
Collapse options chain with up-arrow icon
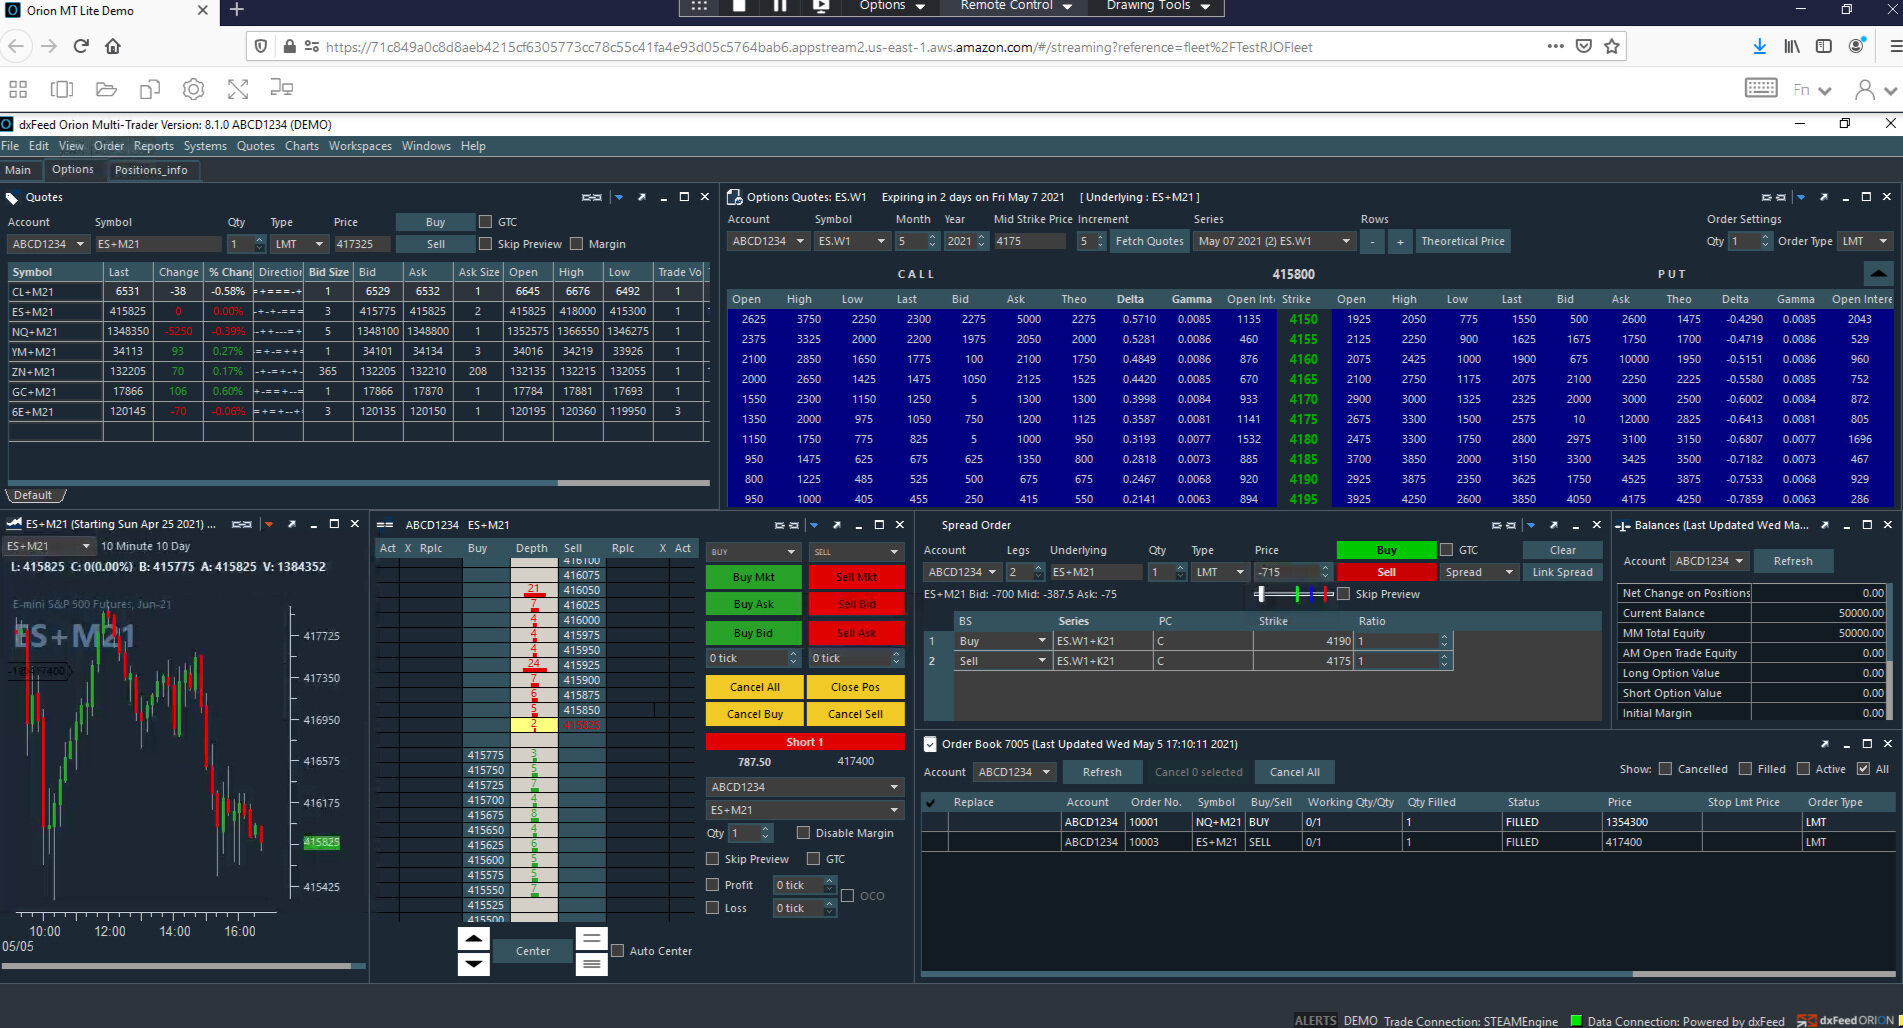click(1878, 273)
